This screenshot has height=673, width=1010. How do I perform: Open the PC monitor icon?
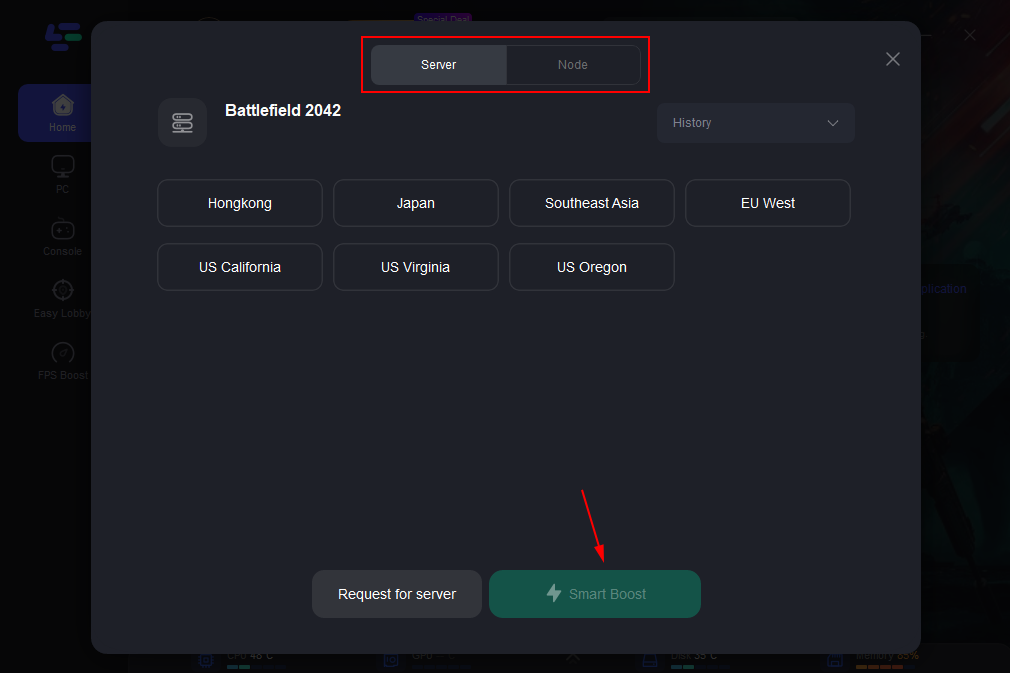coord(62,166)
